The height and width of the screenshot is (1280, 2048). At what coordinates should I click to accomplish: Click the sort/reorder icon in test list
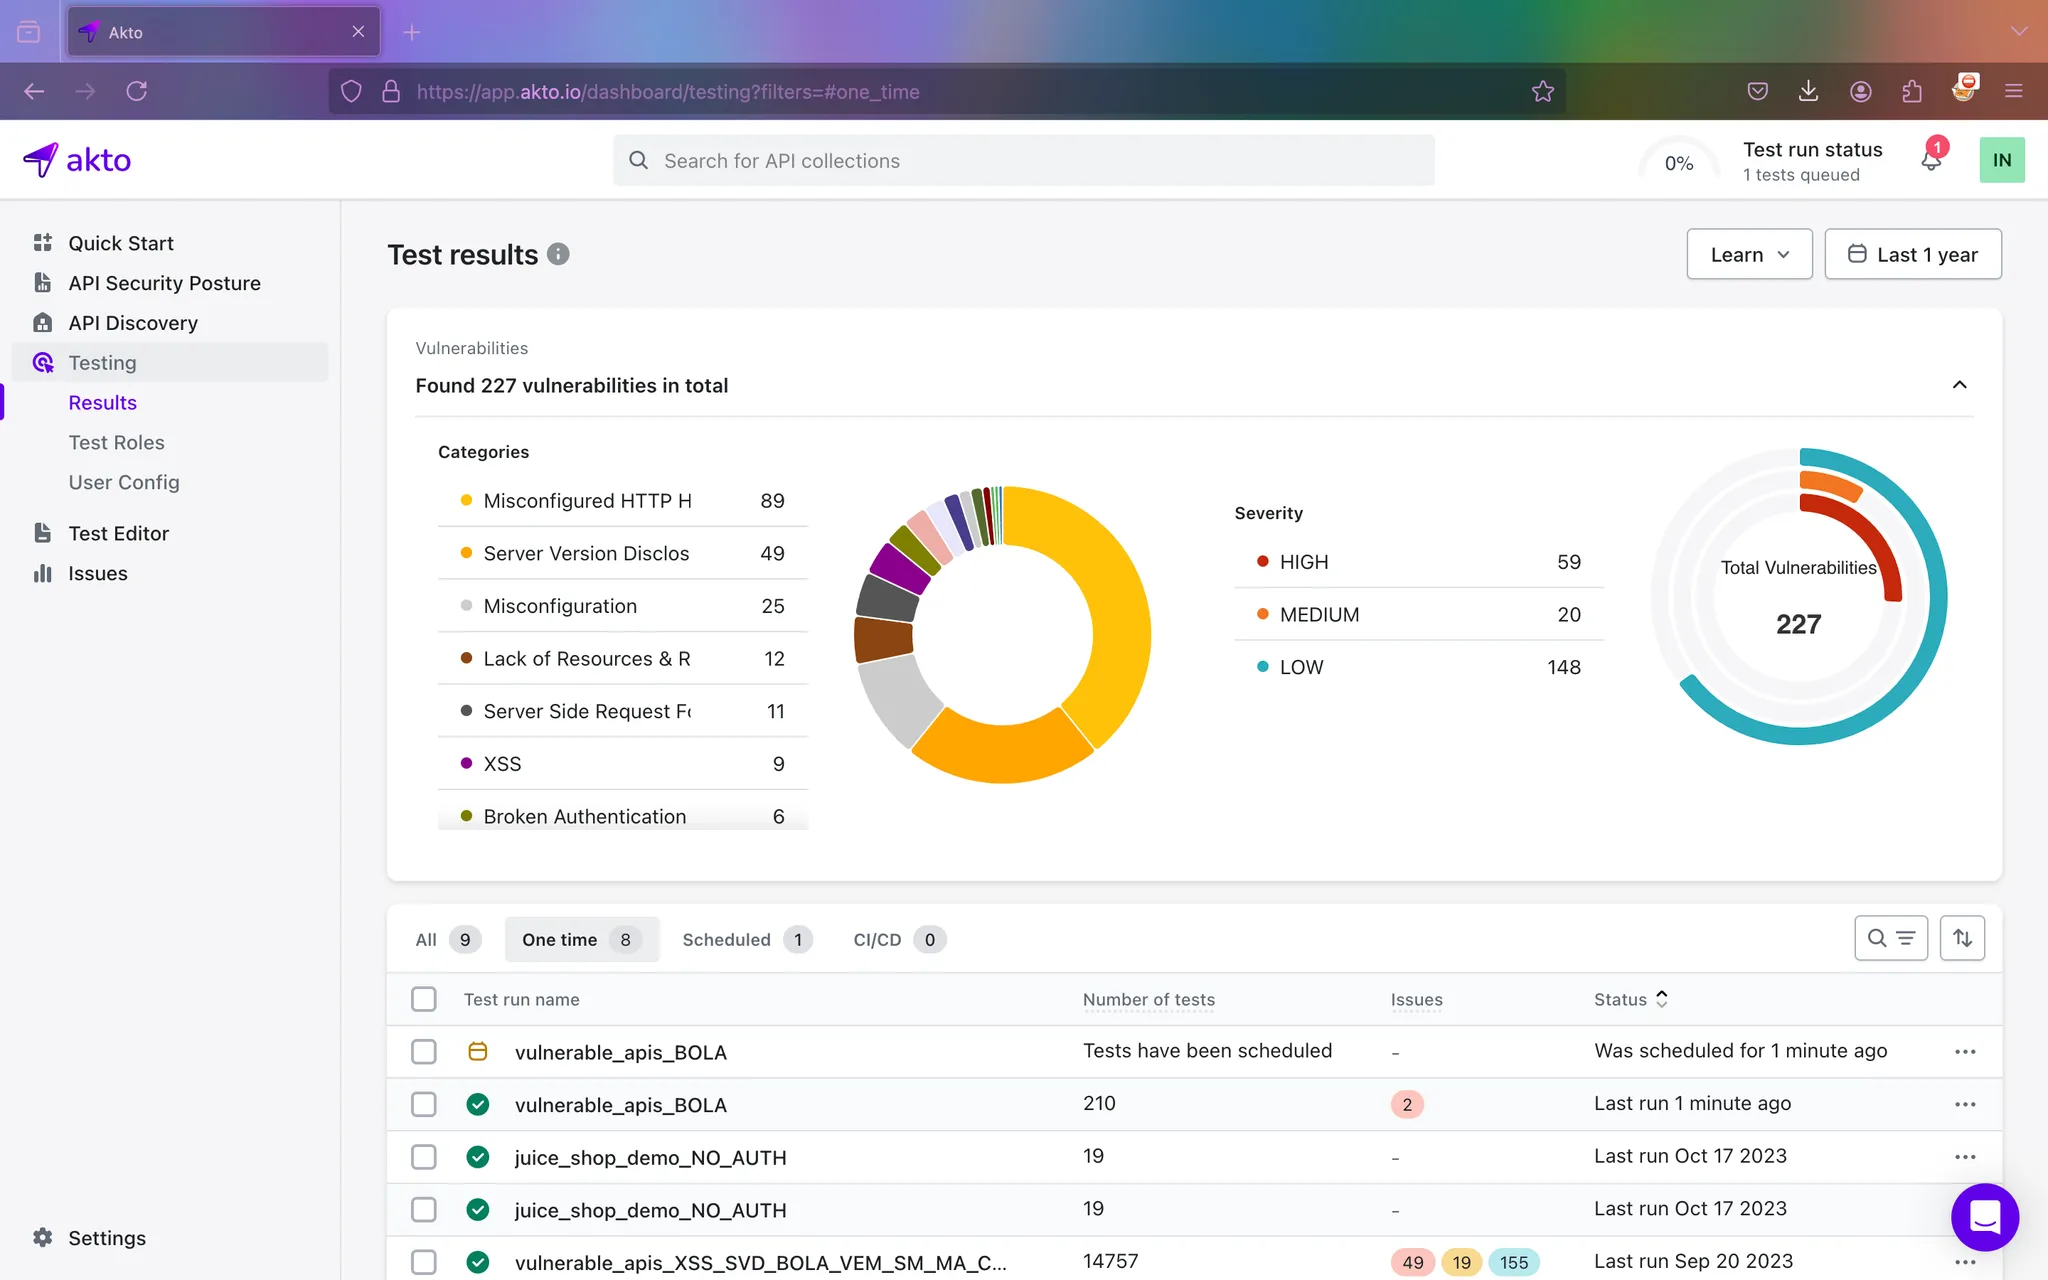(x=1962, y=938)
